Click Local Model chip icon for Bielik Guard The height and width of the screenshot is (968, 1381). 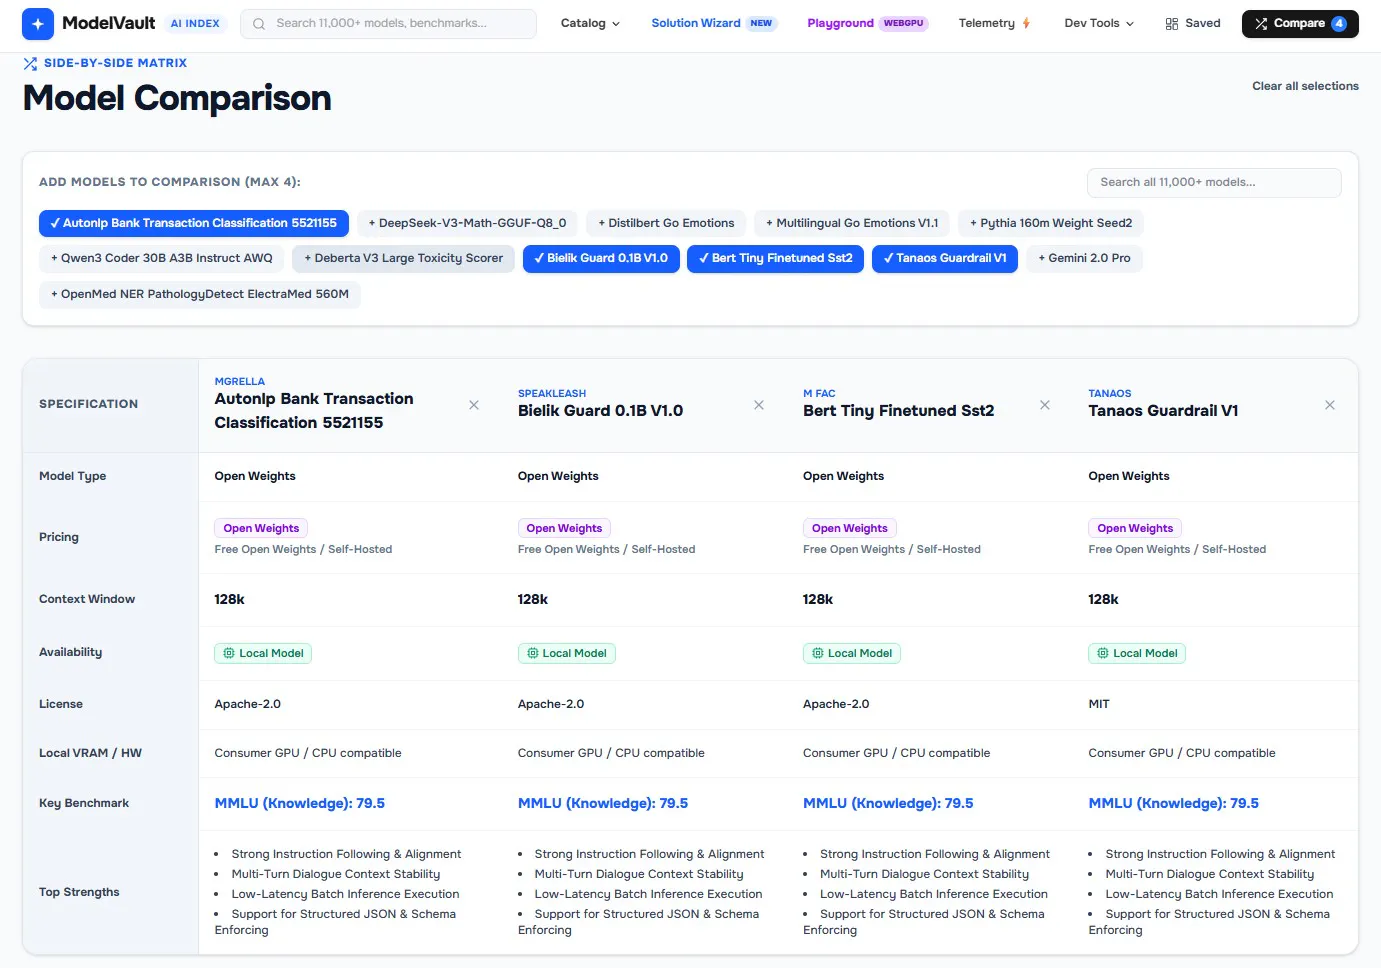pos(533,654)
